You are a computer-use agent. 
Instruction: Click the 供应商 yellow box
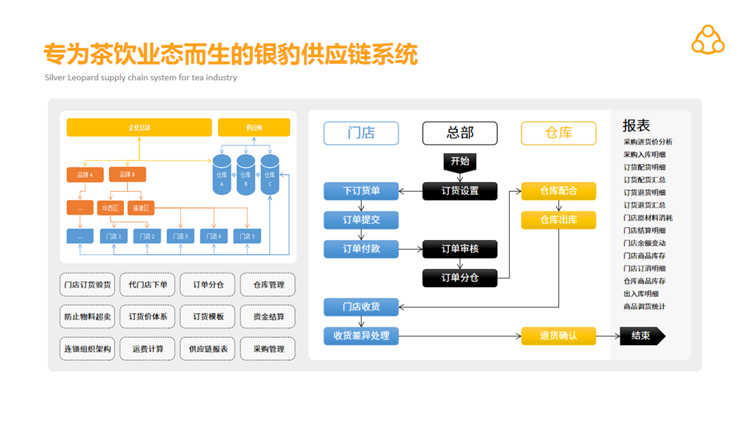254,127
